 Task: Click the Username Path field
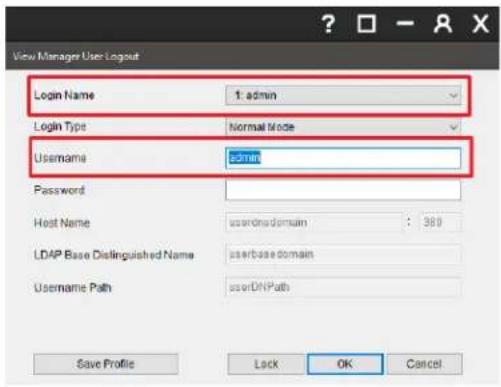coord(343,287)
